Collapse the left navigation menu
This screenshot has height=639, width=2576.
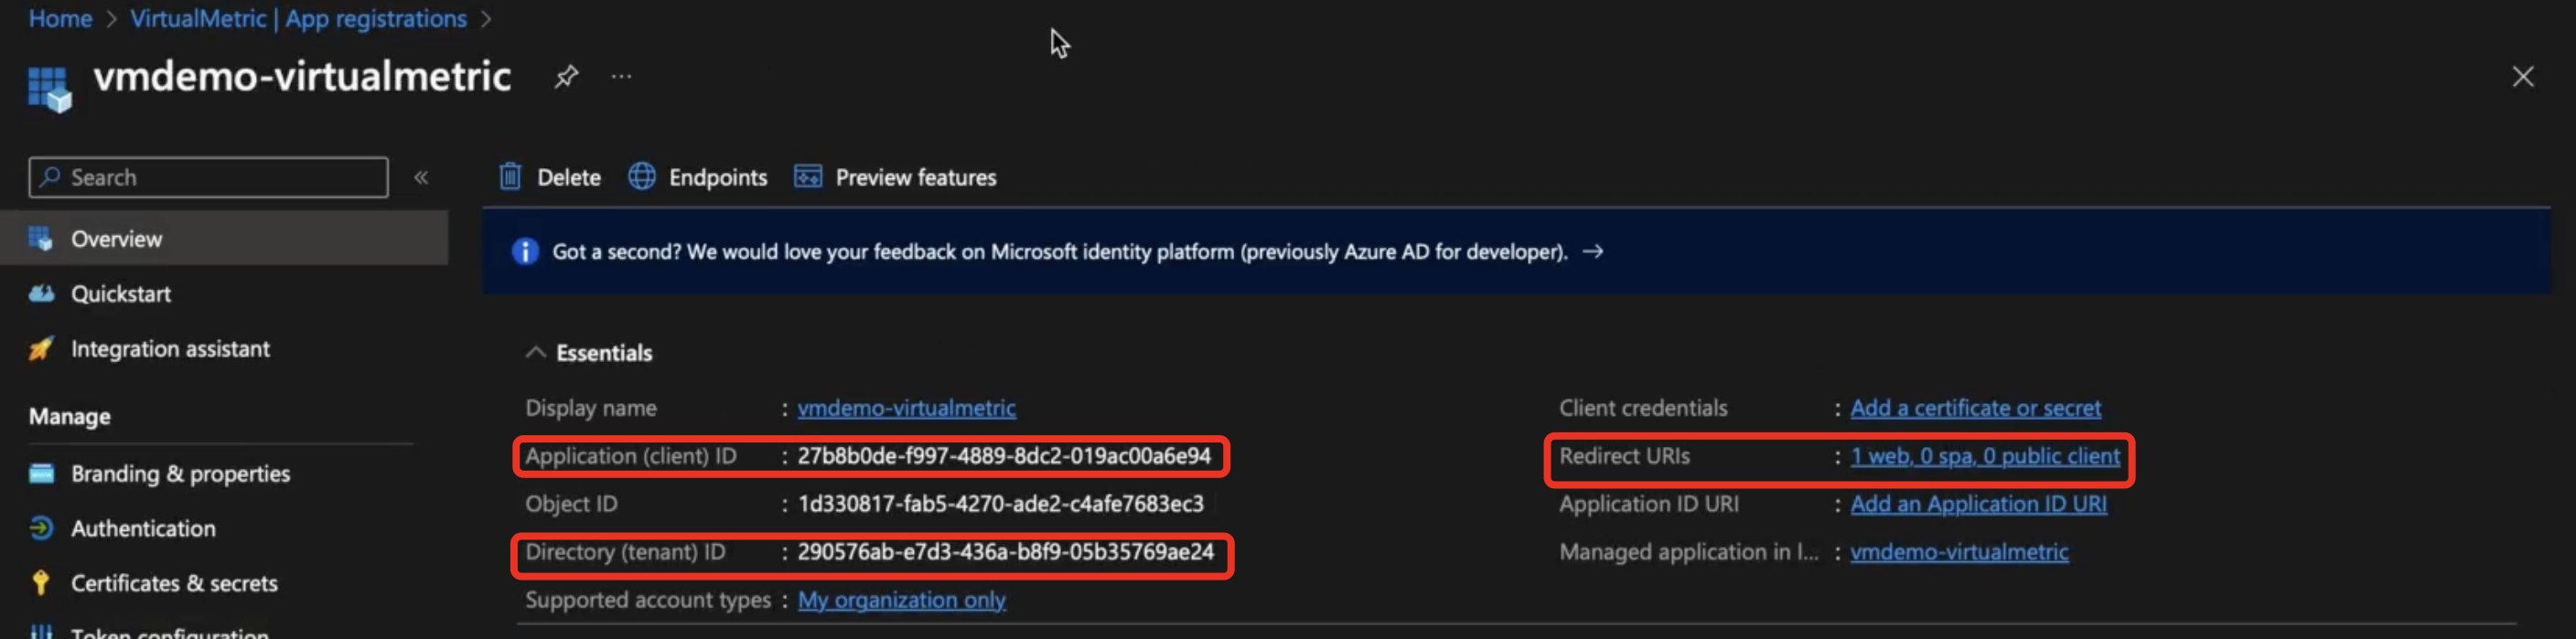point(421,177)
